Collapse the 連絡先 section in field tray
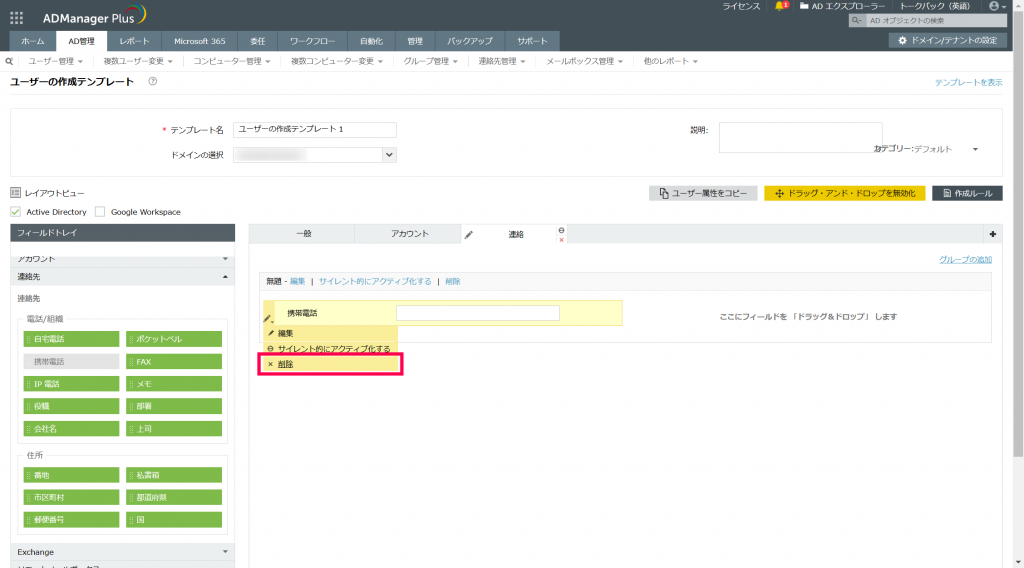Viewport: 1024px width, 568px height. [x=122, y=277]
